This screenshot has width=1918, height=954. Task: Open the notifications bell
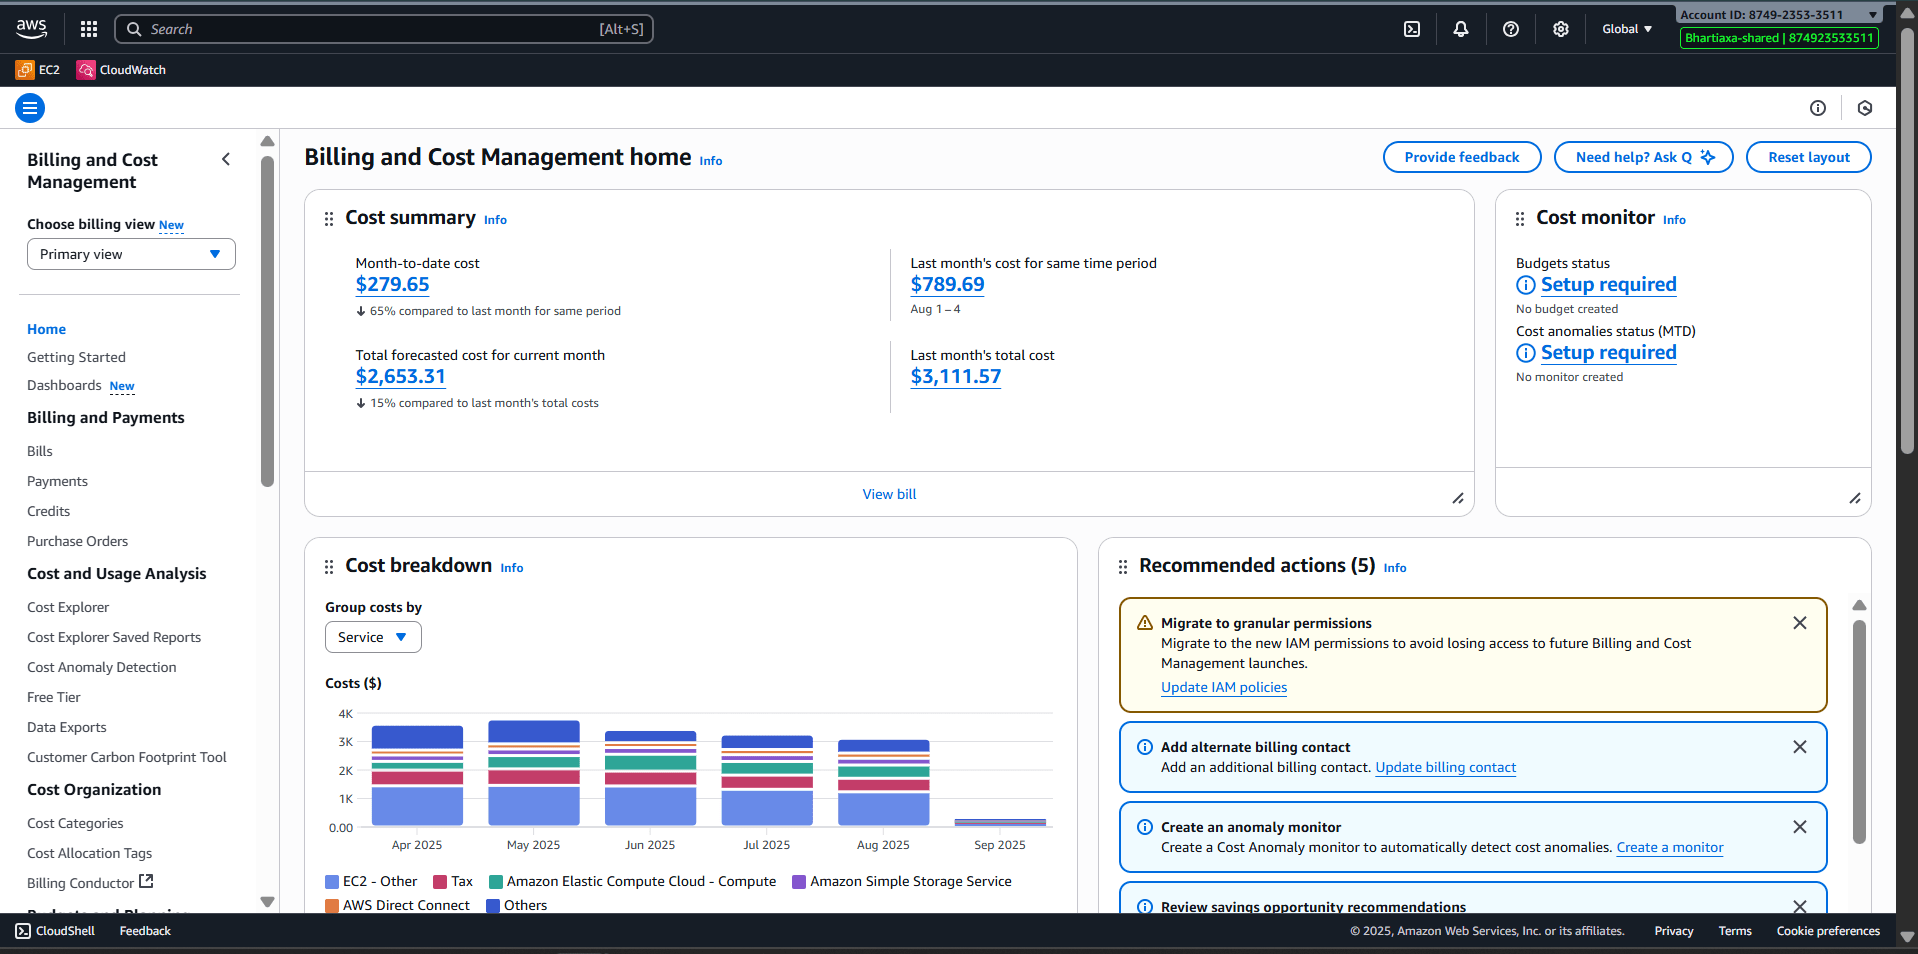(x=1460, y=29)
